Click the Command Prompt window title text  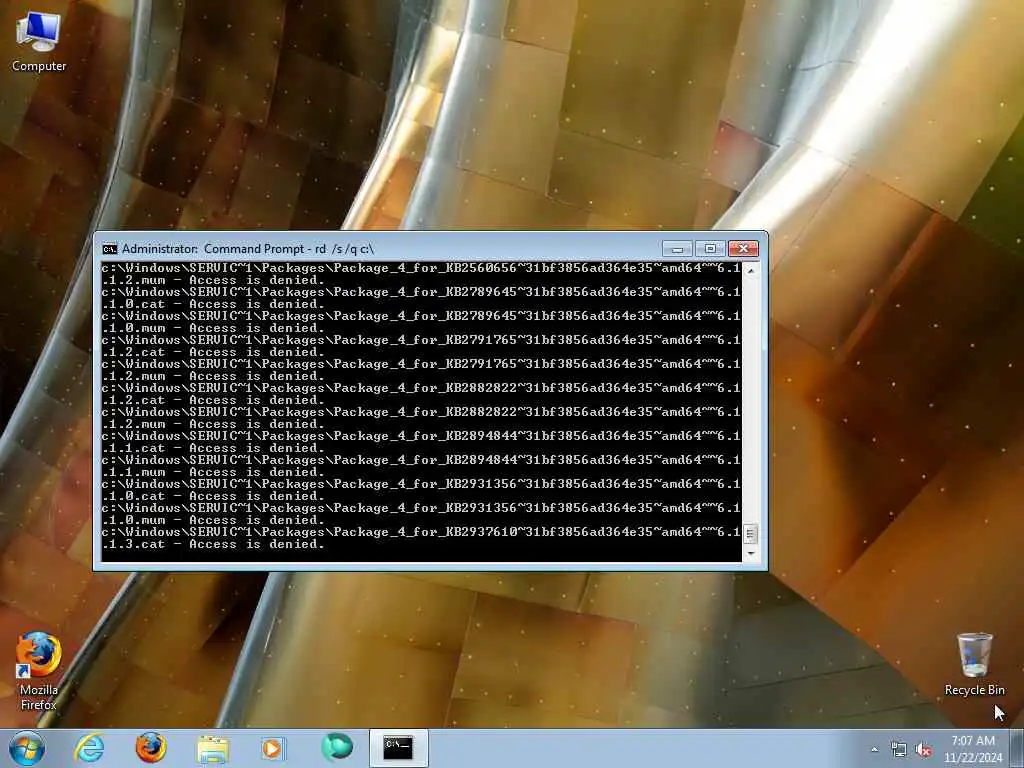pos(248,249)
